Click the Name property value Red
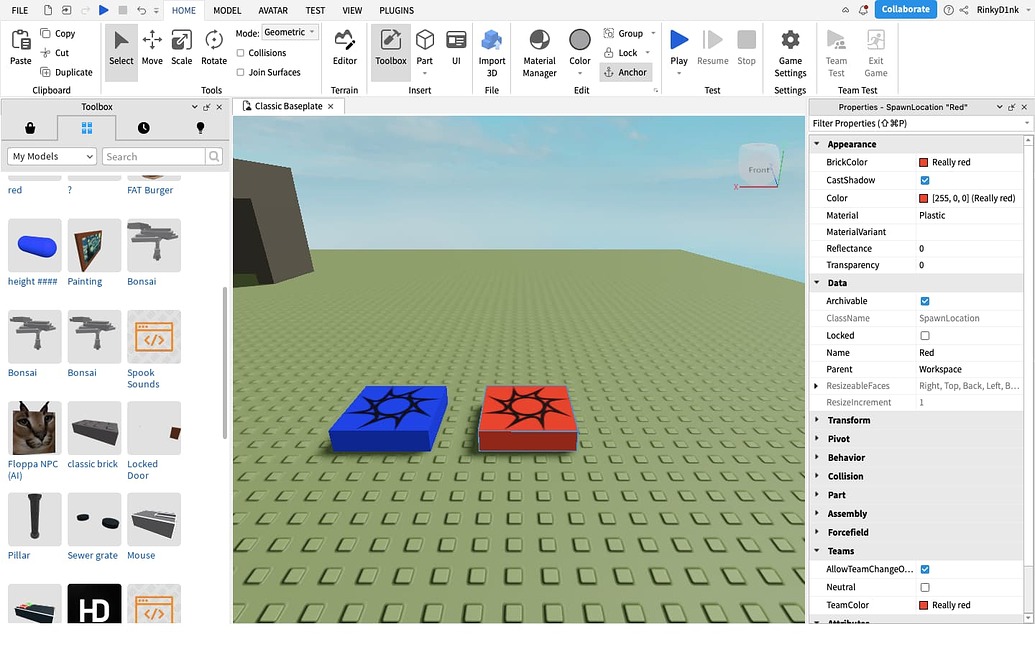 (x=926, y=352)
